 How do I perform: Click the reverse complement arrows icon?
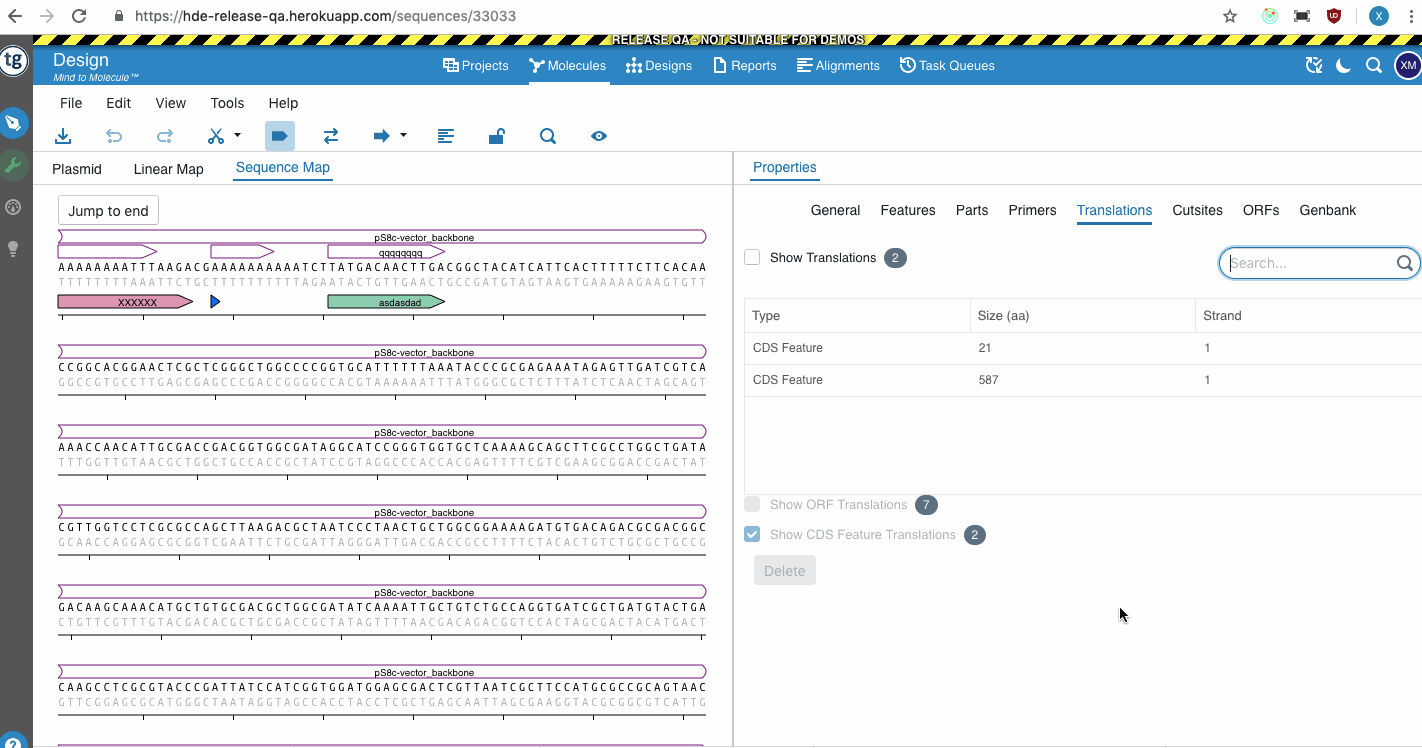pos(331,136)
